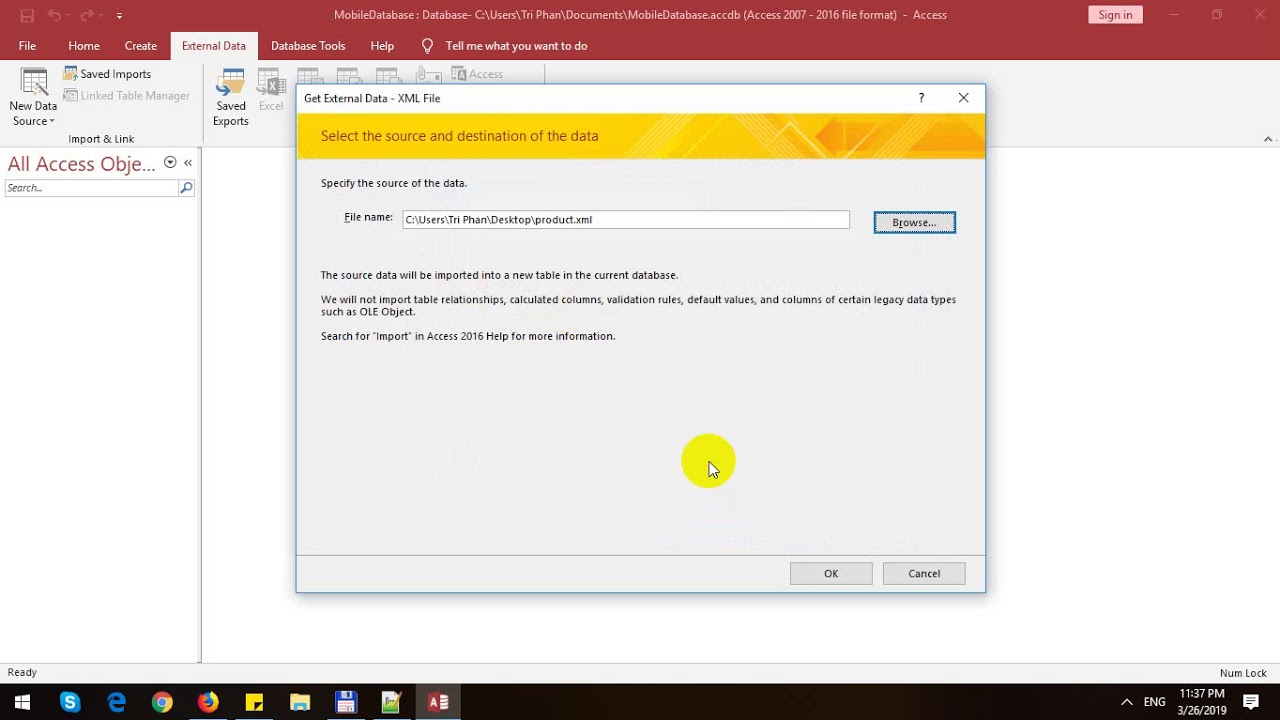Switch to the Create tab
The image size is (1280, 720).
click(x=141, y=46)
